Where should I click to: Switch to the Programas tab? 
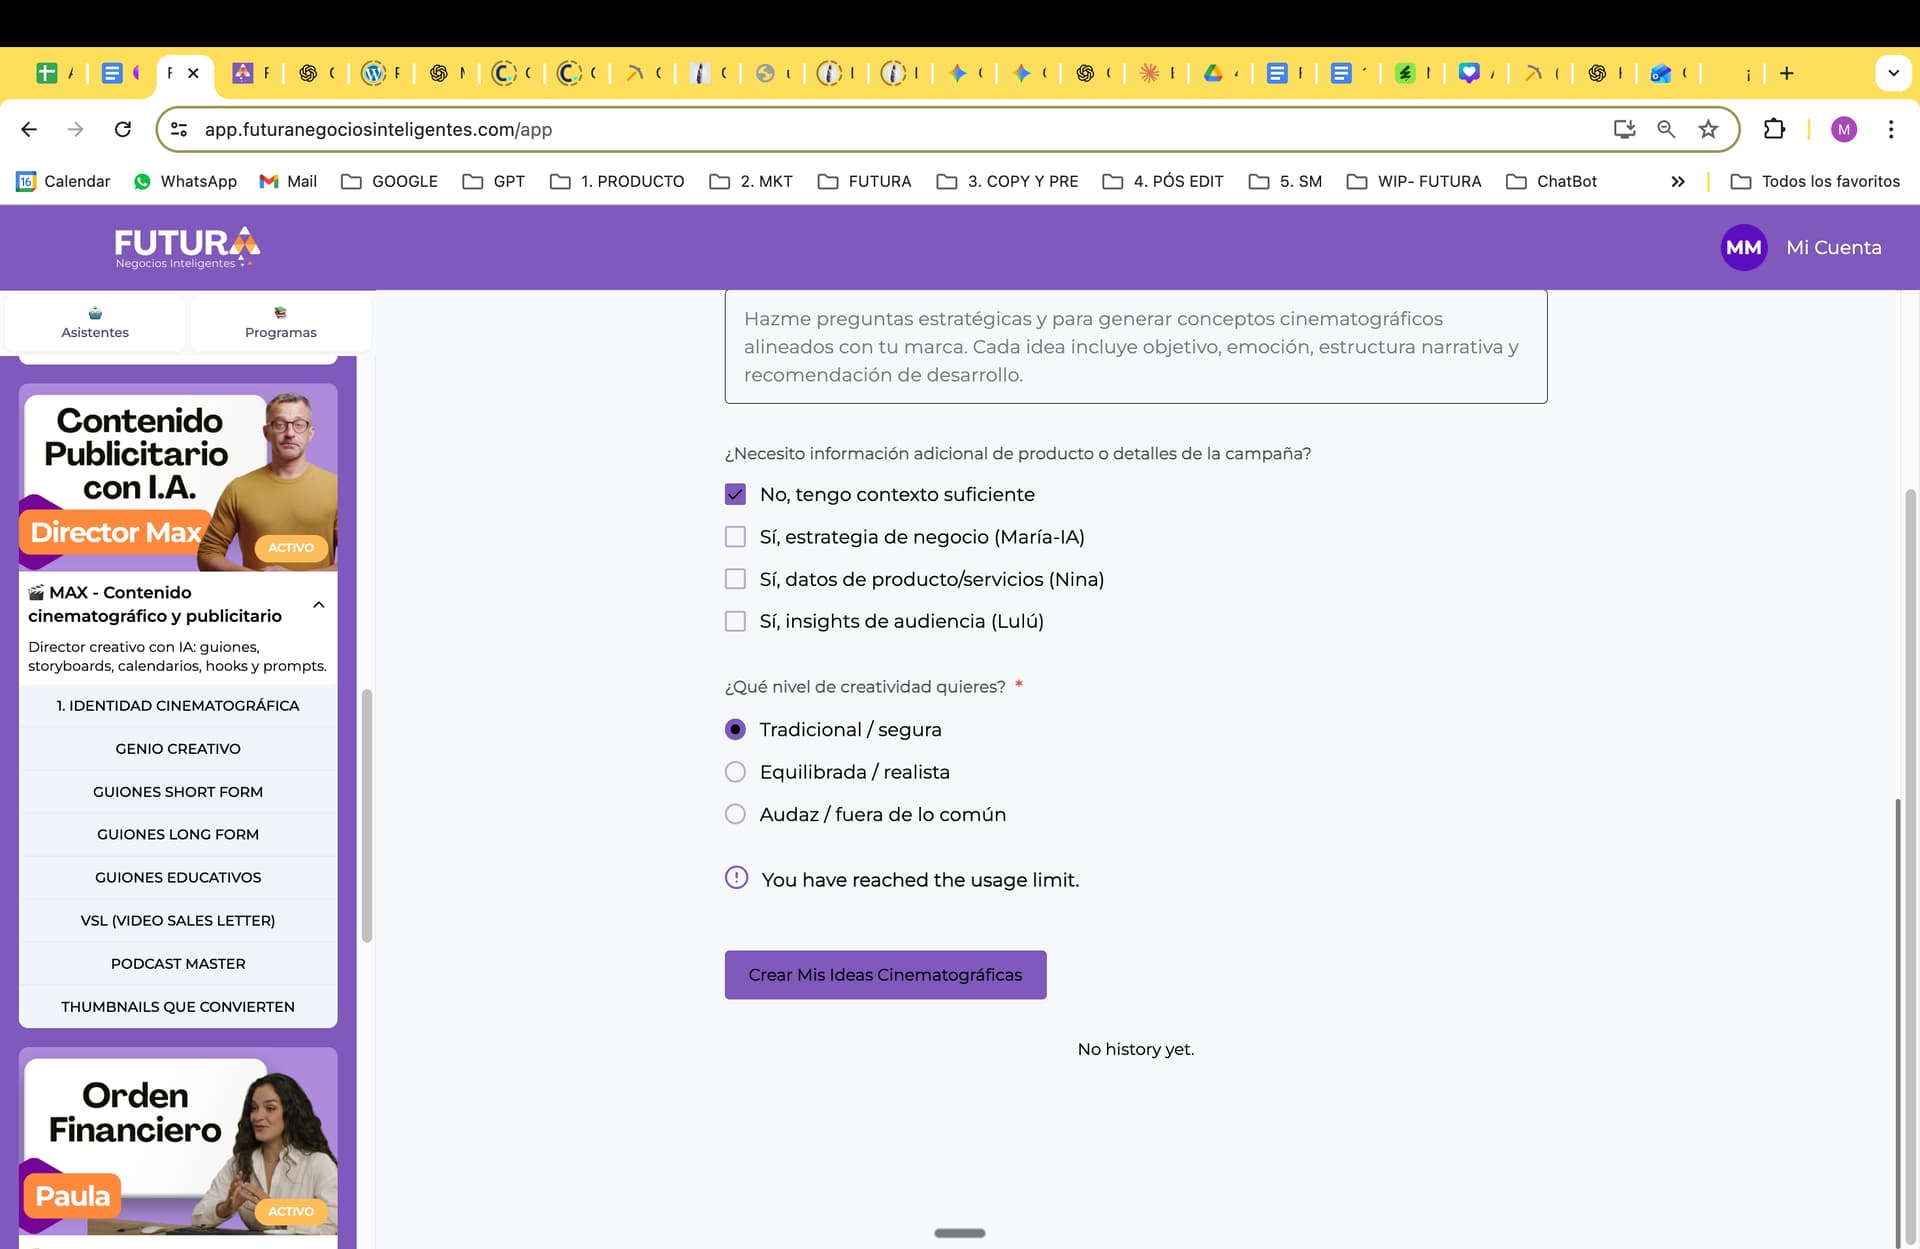tap(280, 322)
